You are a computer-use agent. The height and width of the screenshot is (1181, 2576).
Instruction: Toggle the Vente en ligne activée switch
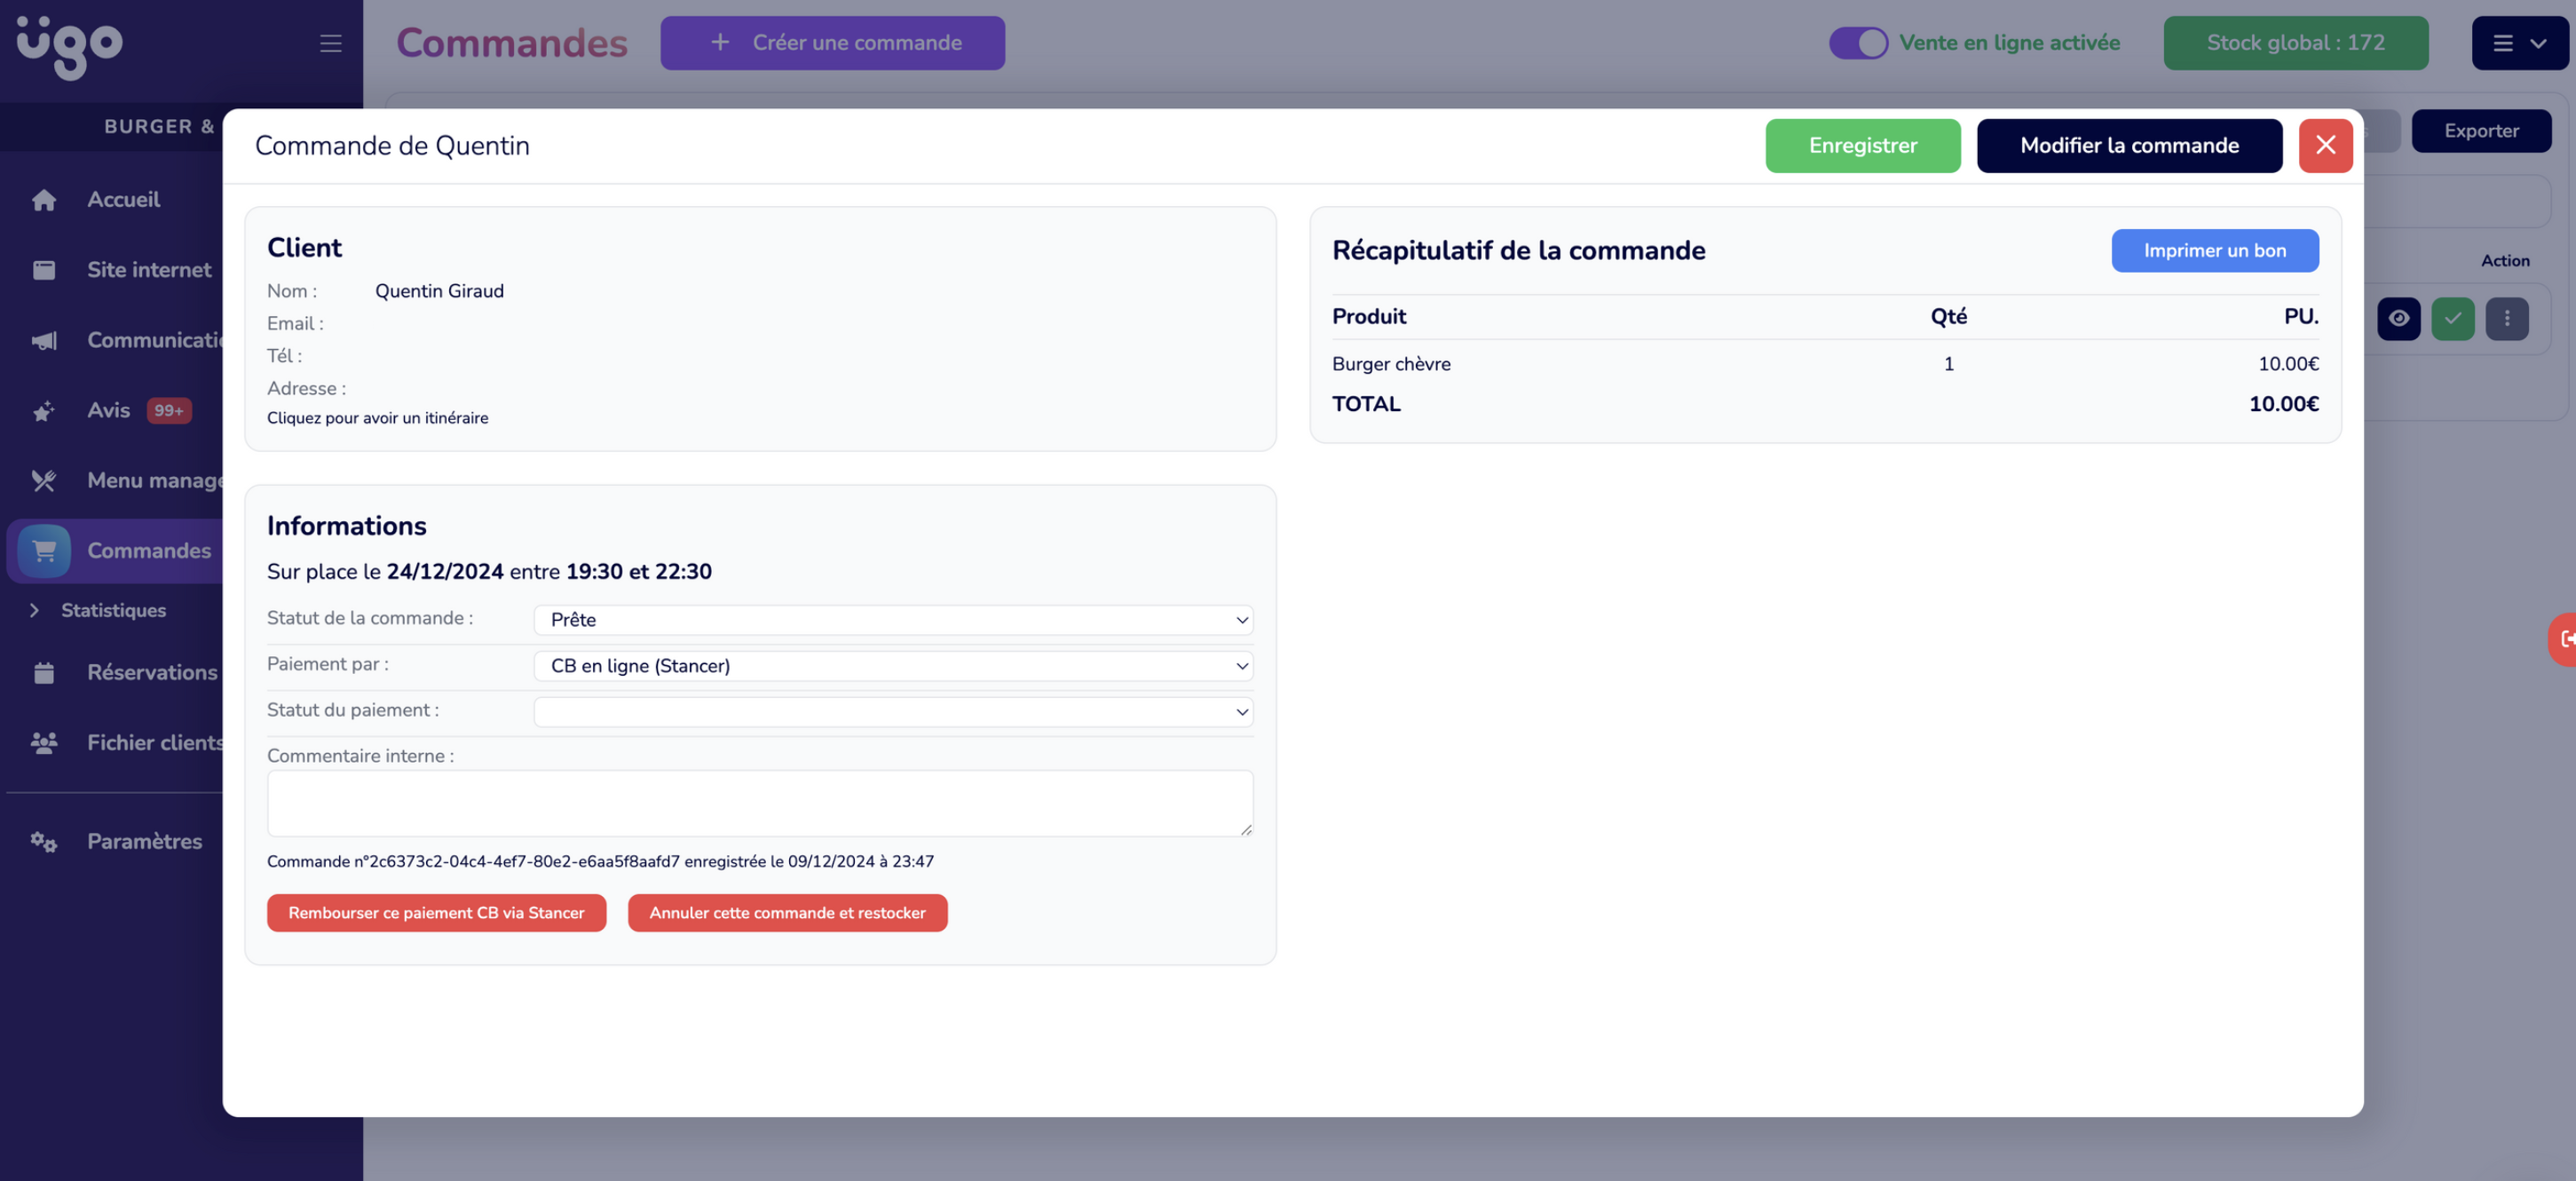point(1858,43)
